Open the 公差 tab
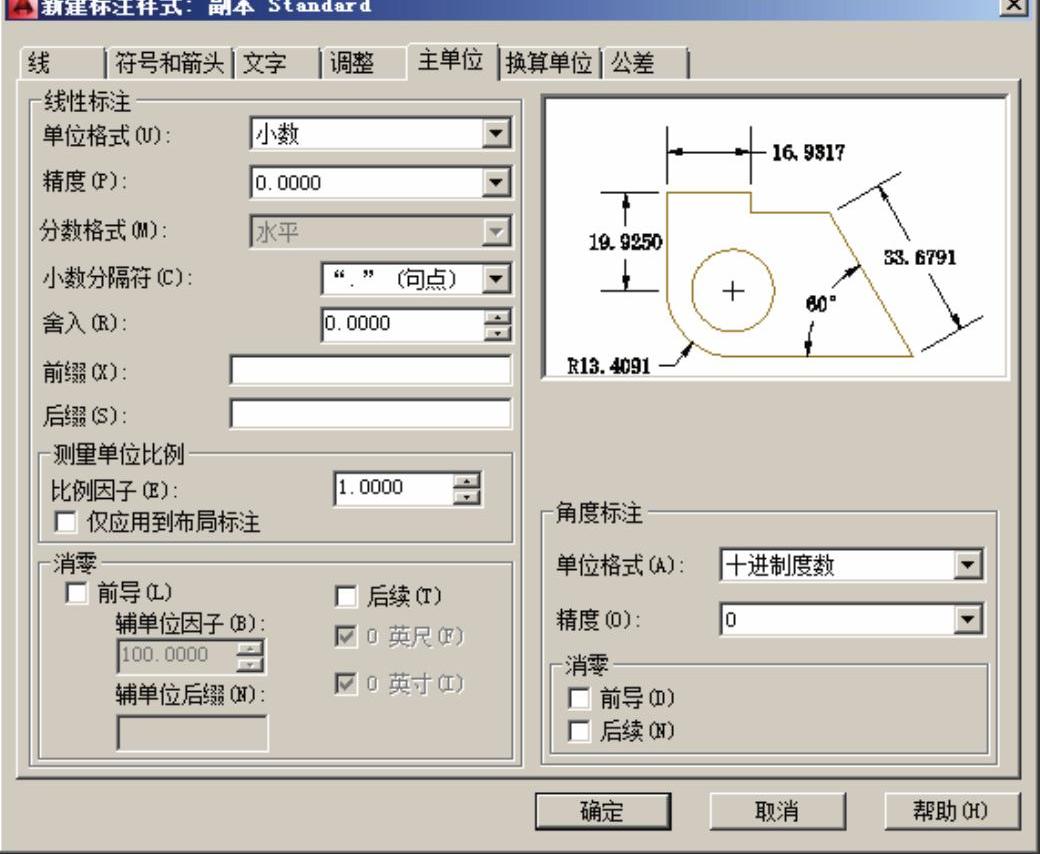This screenshot has width=1040, height=854. [632, 64]
